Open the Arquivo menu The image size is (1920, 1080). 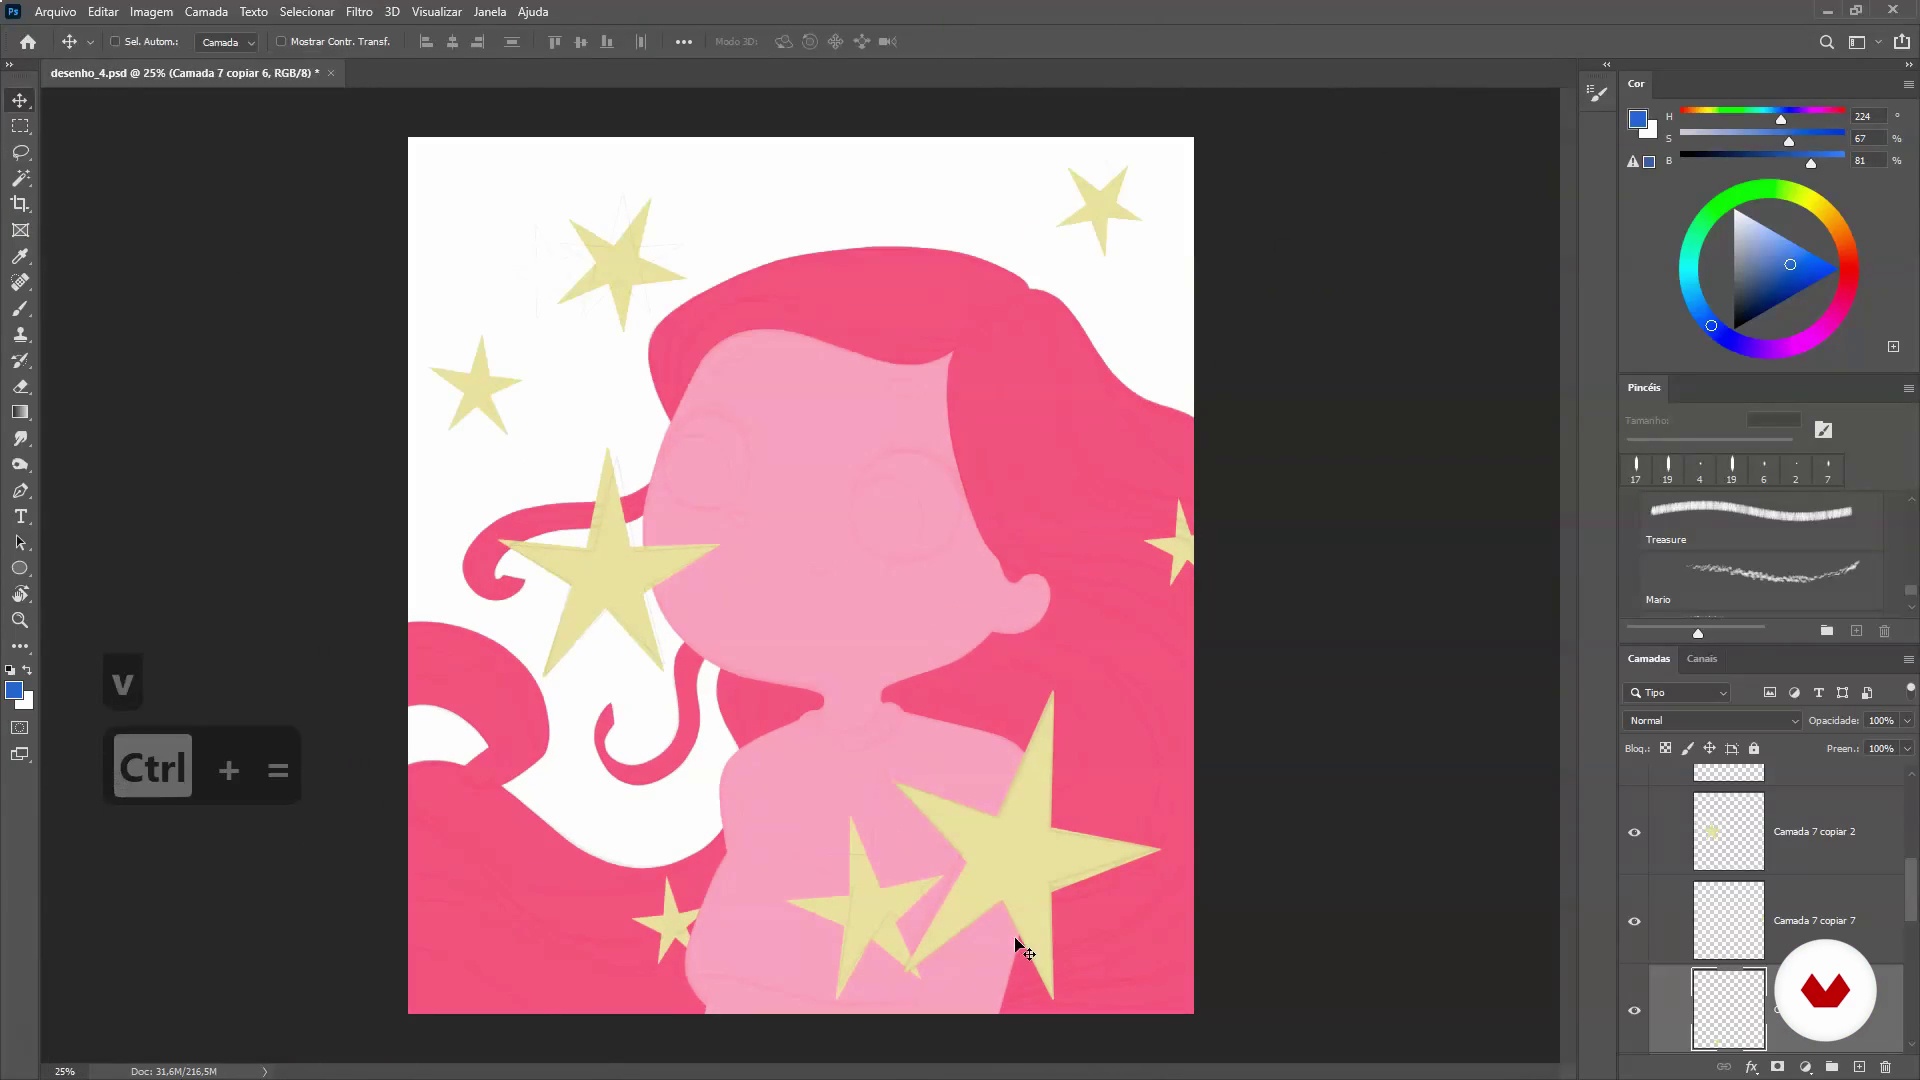pyautogui.click(x=55, y=12)
